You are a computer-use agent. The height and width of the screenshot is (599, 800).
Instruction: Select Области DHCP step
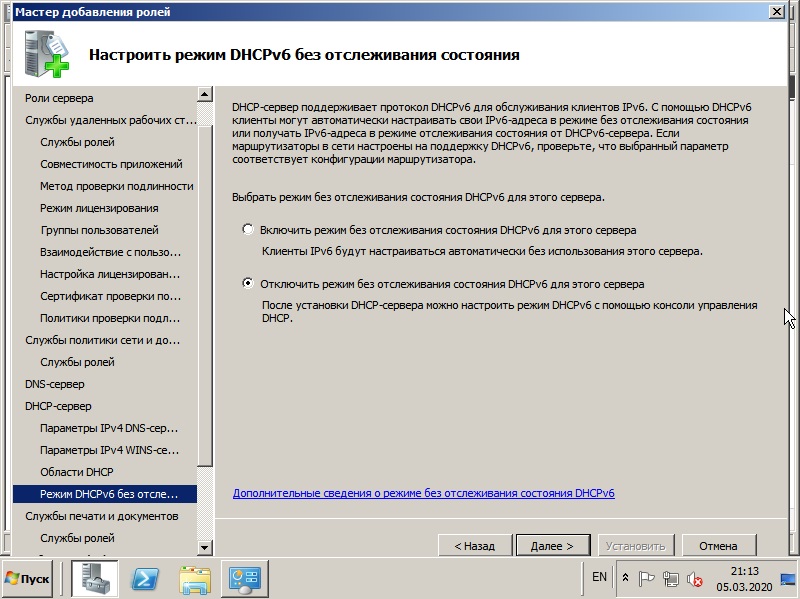click(77, 471)
